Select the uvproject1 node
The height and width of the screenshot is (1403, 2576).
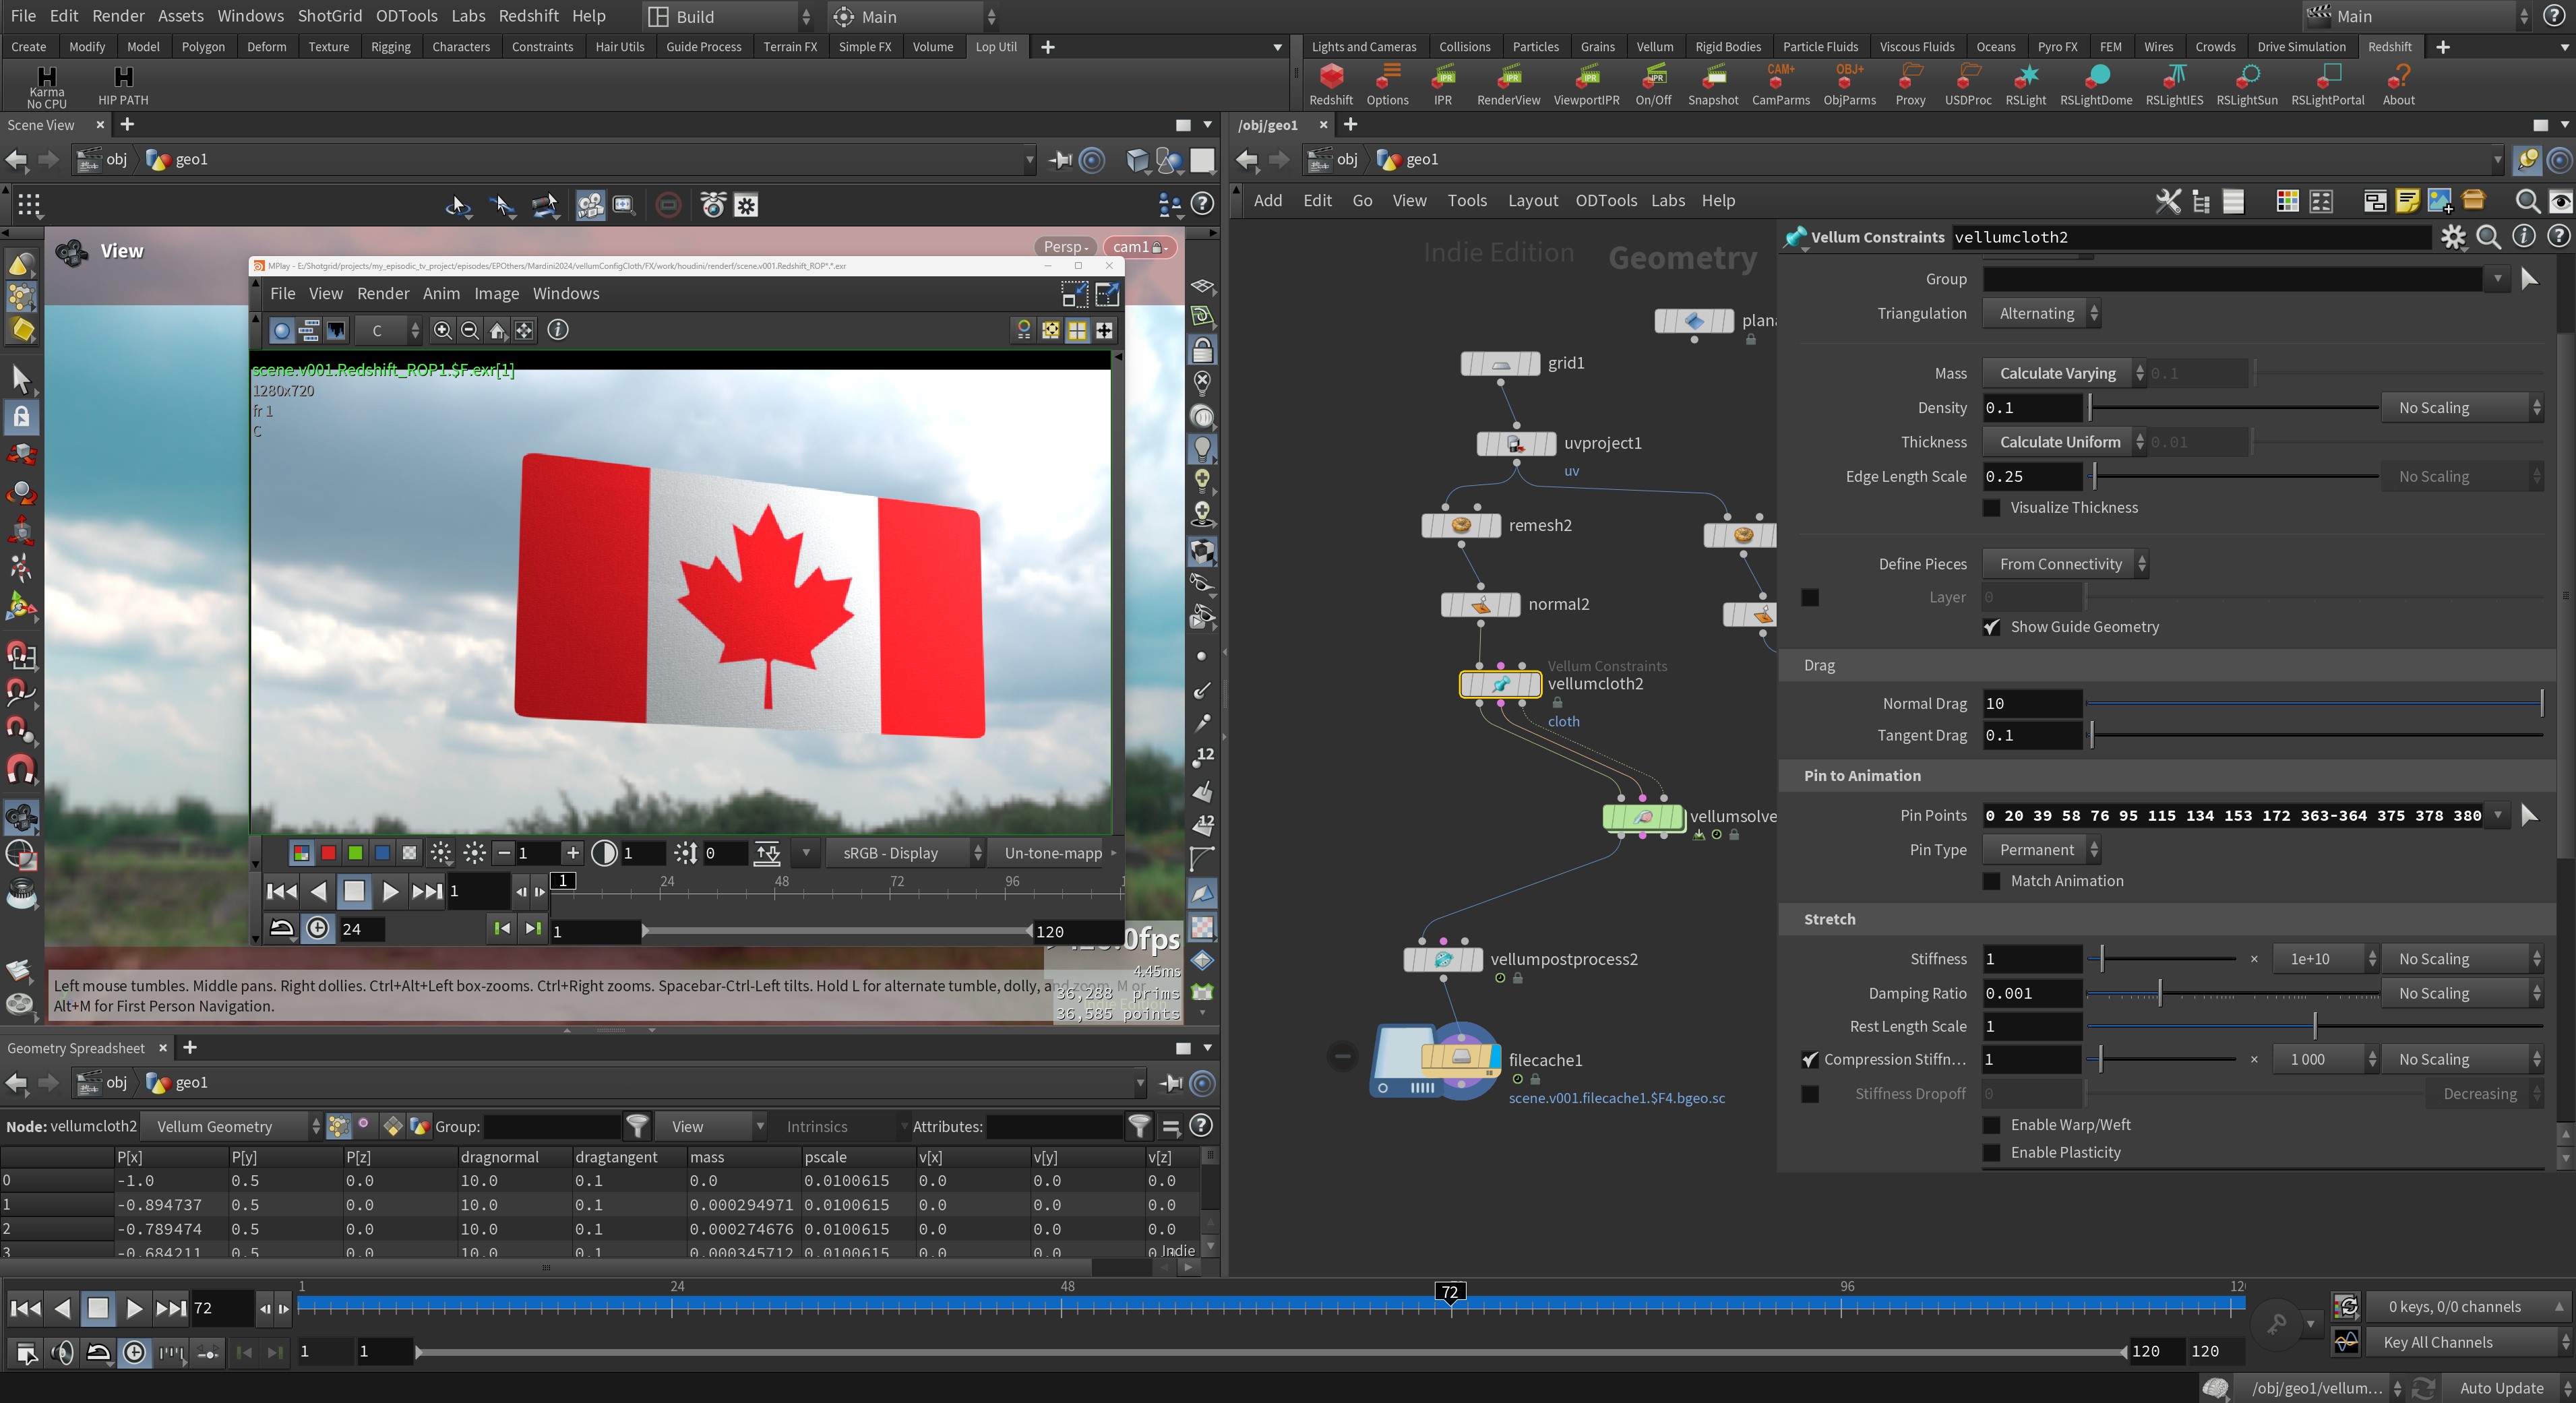tap(1516, 443)
